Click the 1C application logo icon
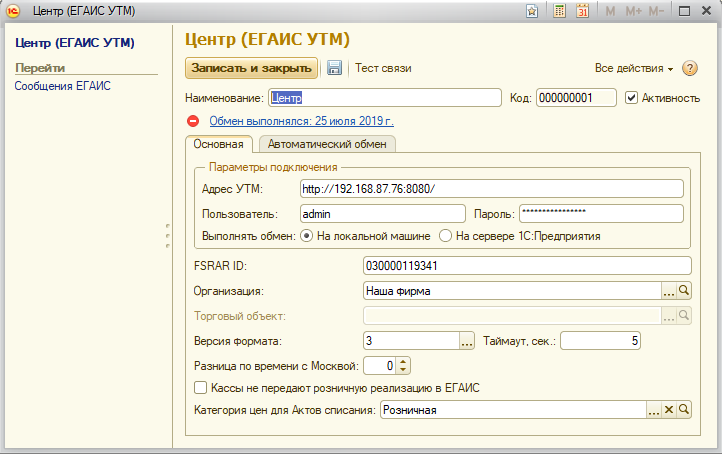 [13, 11]
